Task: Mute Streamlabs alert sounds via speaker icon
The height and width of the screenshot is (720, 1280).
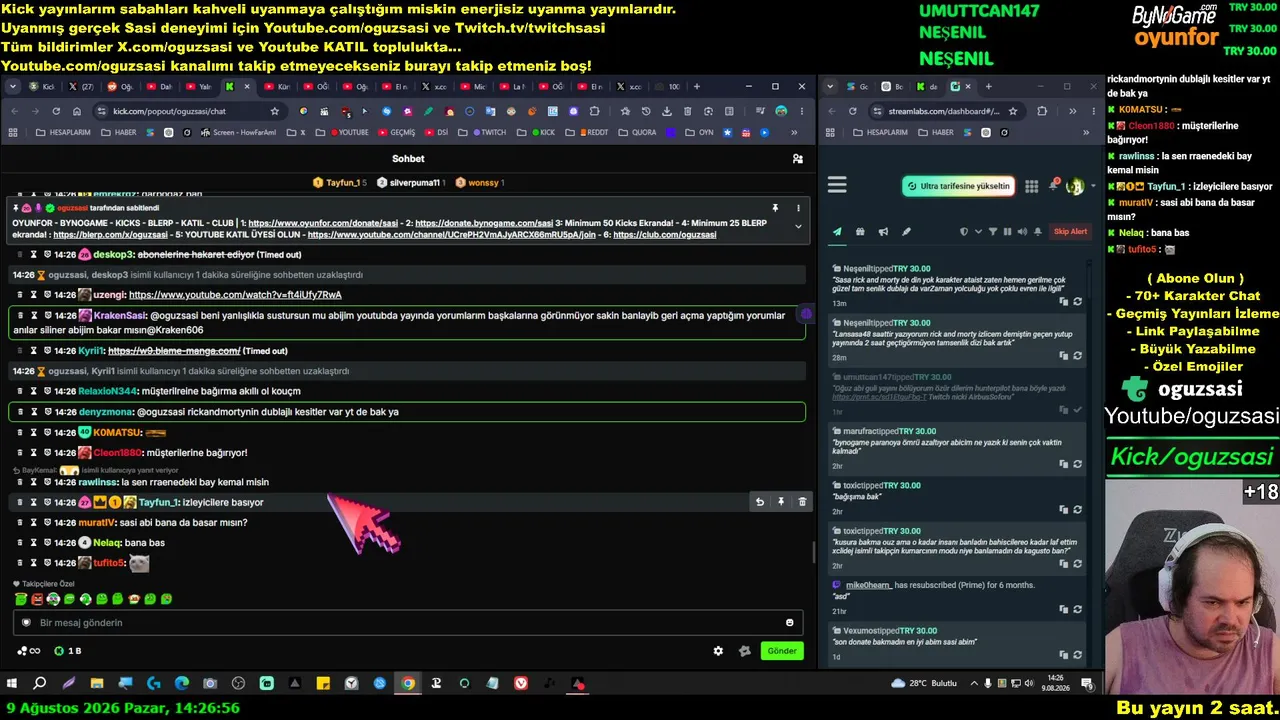Action: pyautogui.click(x=1021, y=232)
